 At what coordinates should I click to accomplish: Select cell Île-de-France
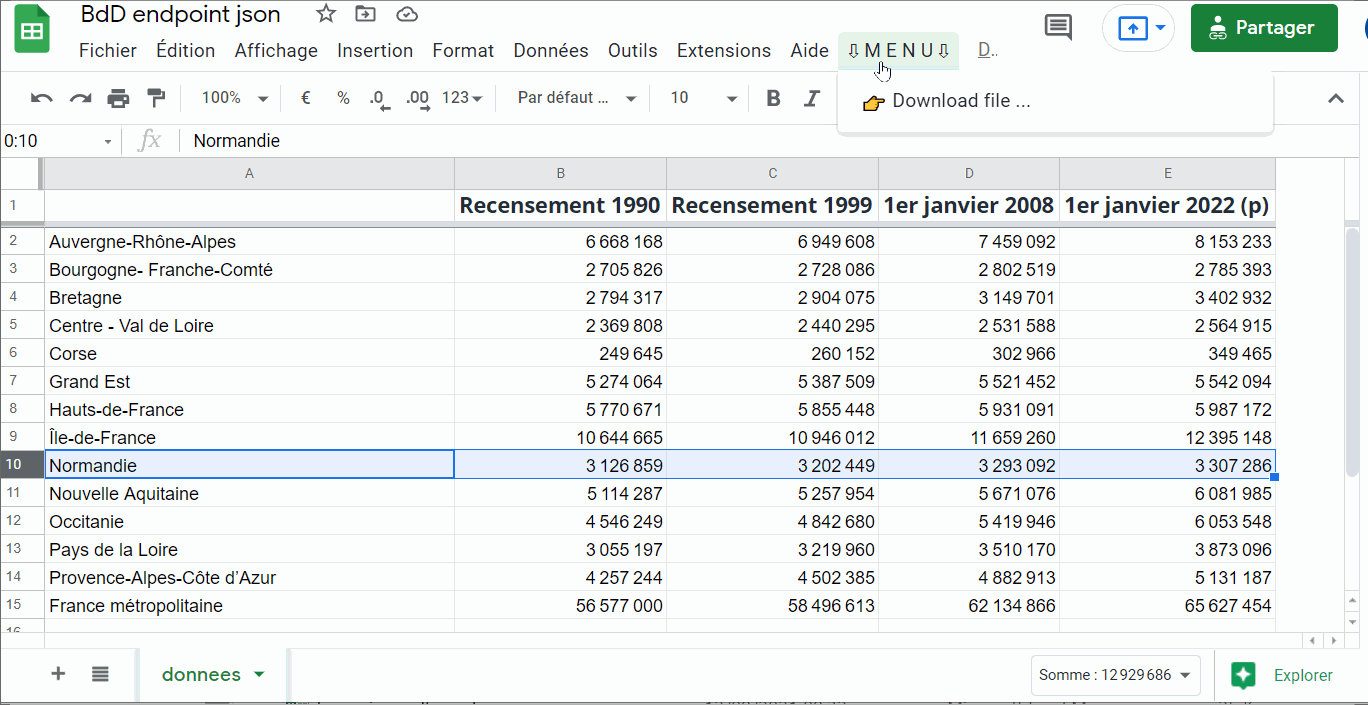249,438
